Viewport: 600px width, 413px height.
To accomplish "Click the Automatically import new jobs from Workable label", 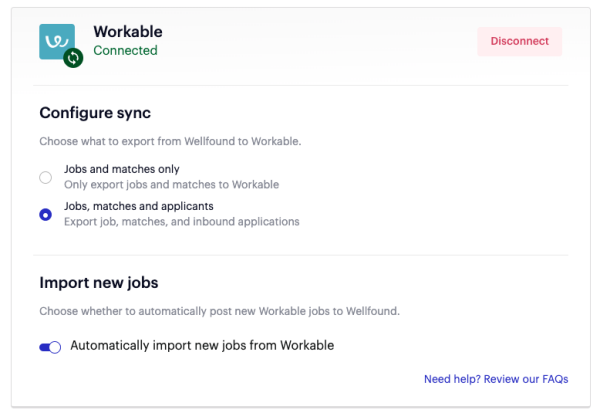I will point(202,345).
